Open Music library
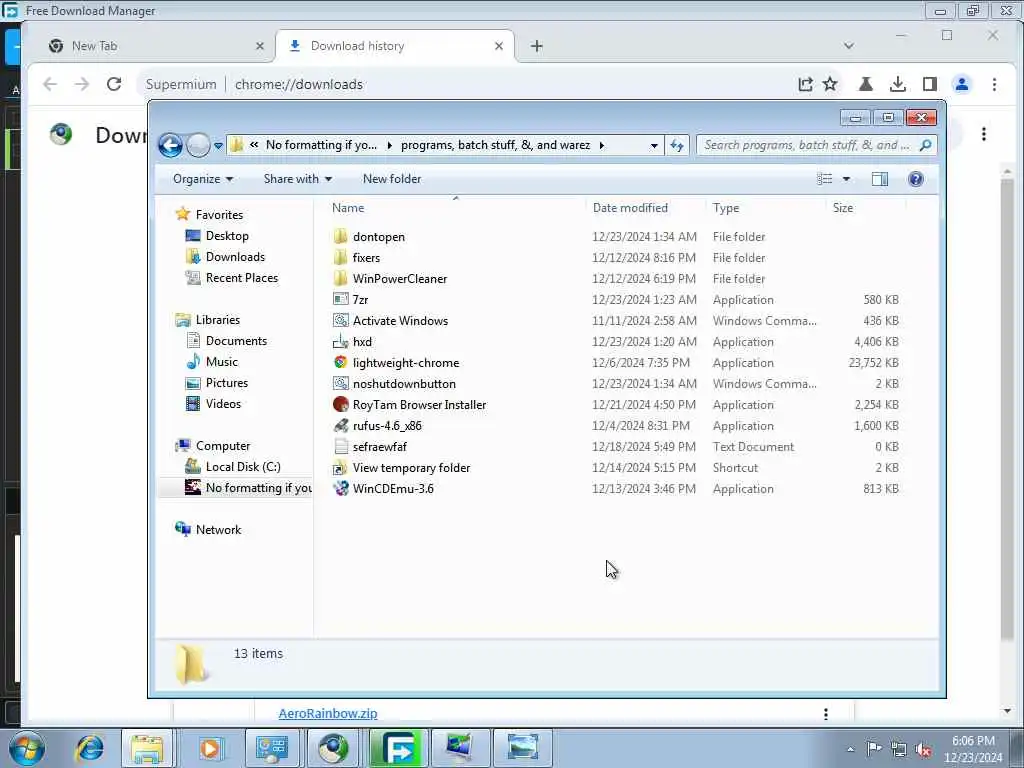Screen dimensions: 1024x768 221,362
